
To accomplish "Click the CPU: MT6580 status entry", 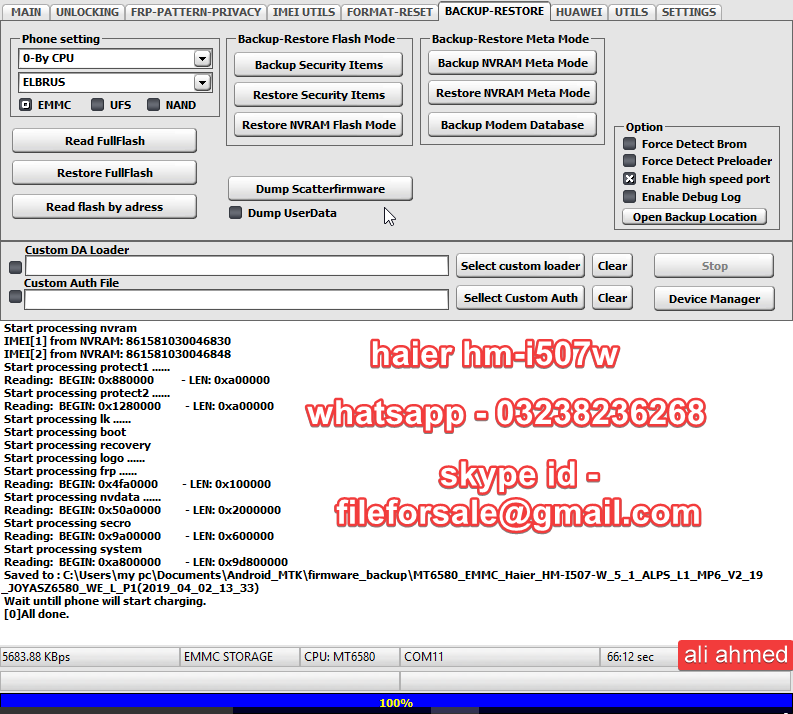I will click(349, 657).
